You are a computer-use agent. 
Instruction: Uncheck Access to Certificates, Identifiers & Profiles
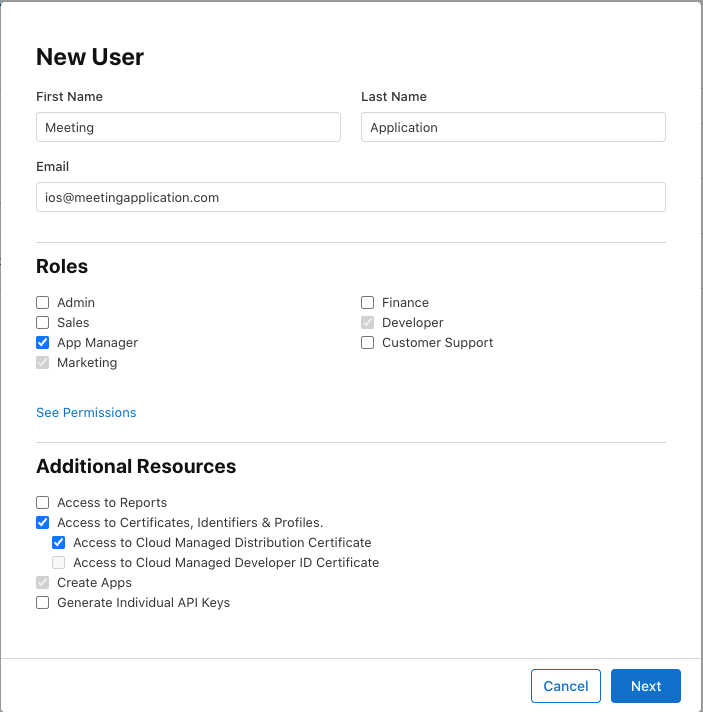click(x=42, y=522)
